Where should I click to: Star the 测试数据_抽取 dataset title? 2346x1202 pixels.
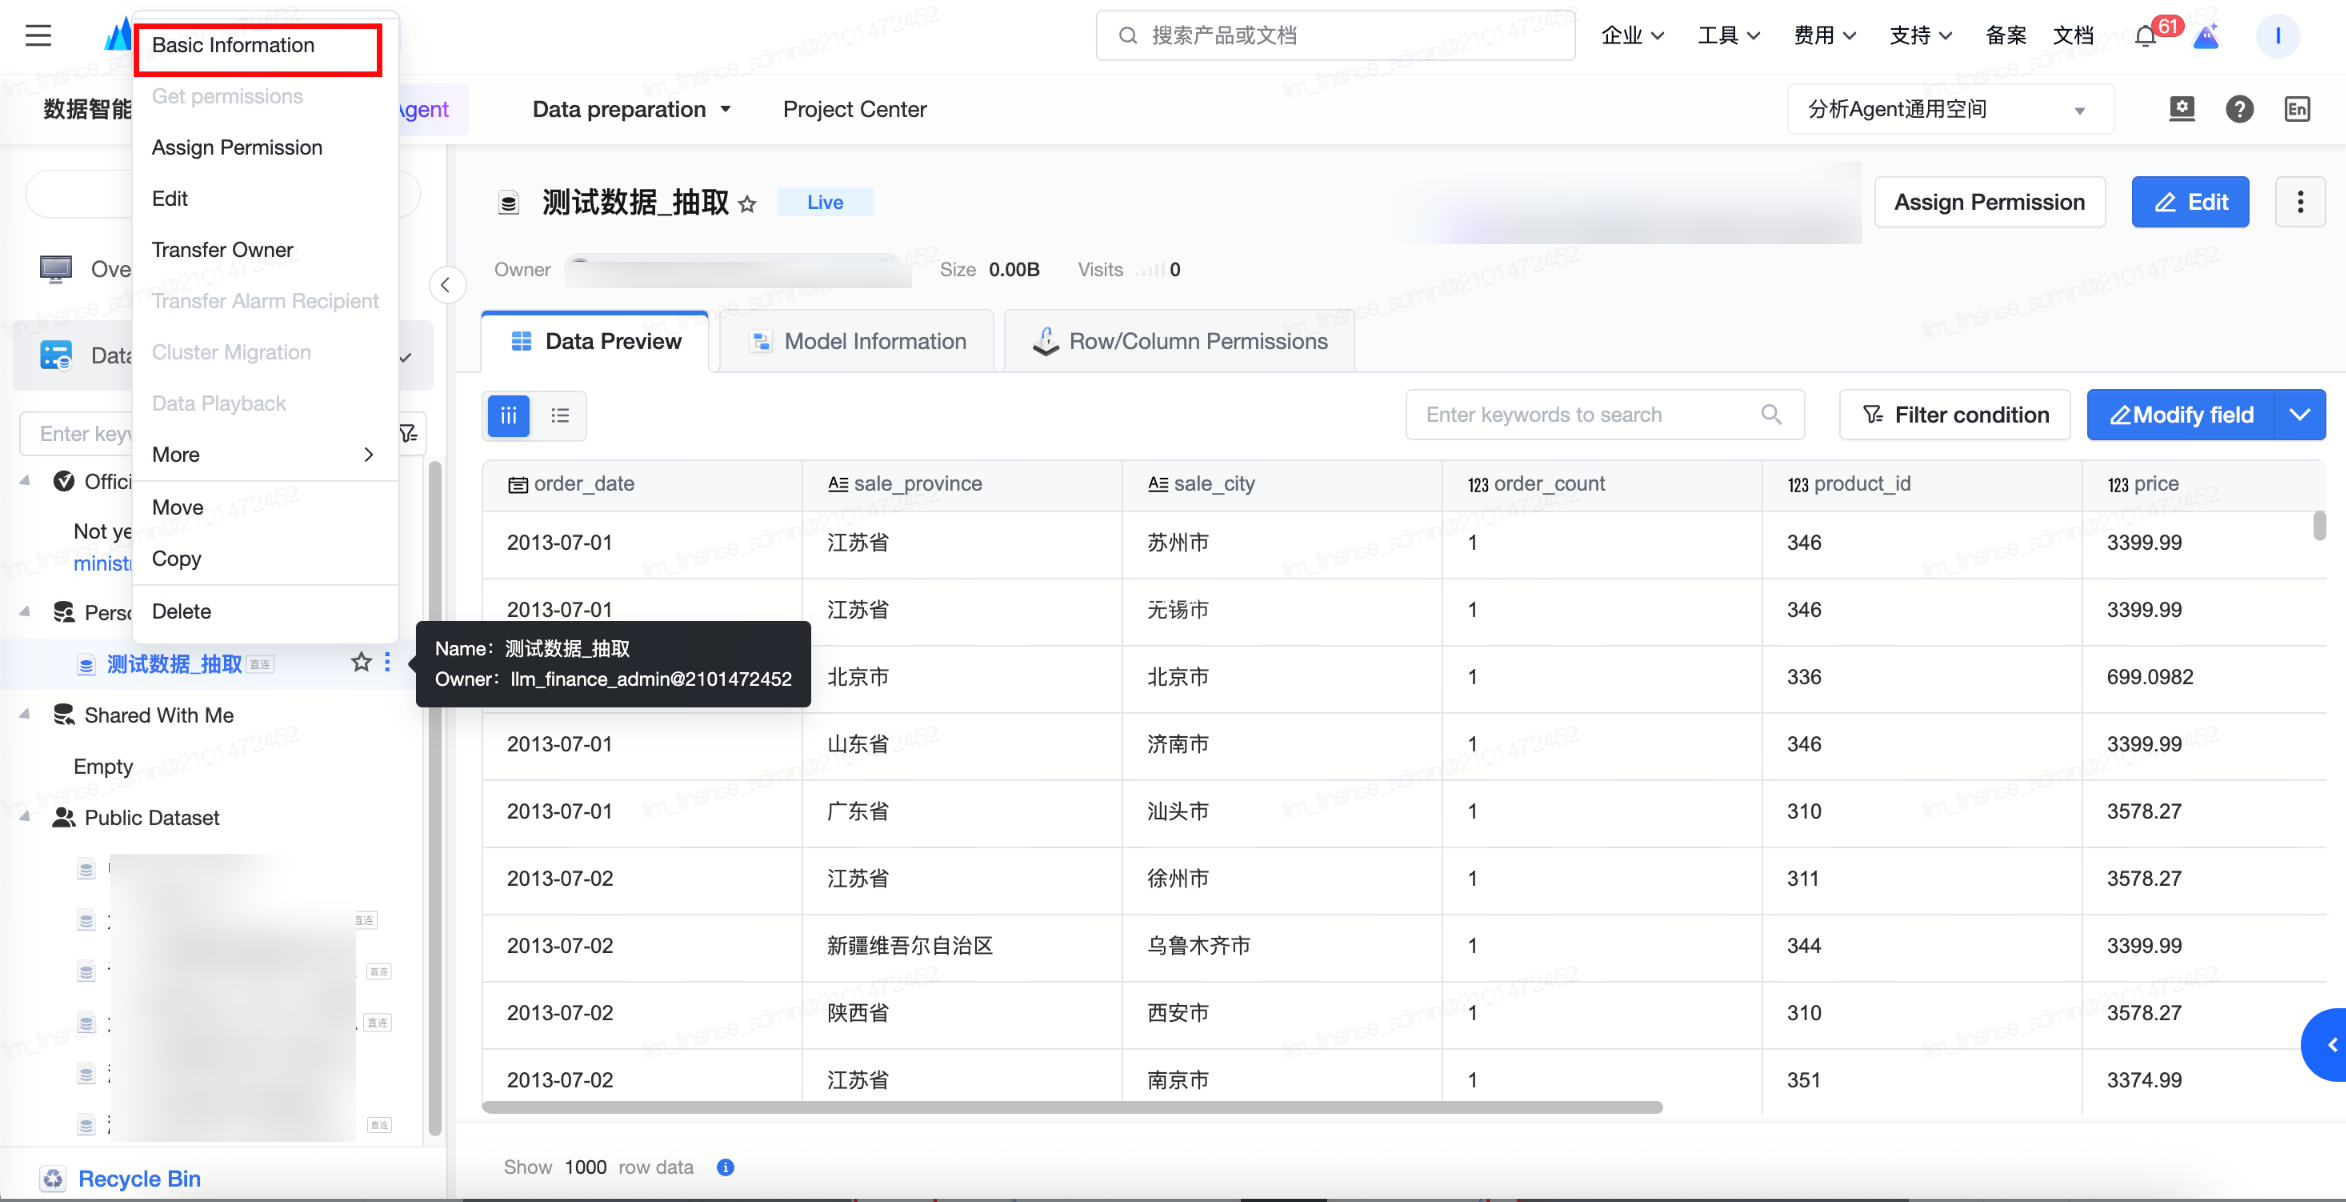747,204
